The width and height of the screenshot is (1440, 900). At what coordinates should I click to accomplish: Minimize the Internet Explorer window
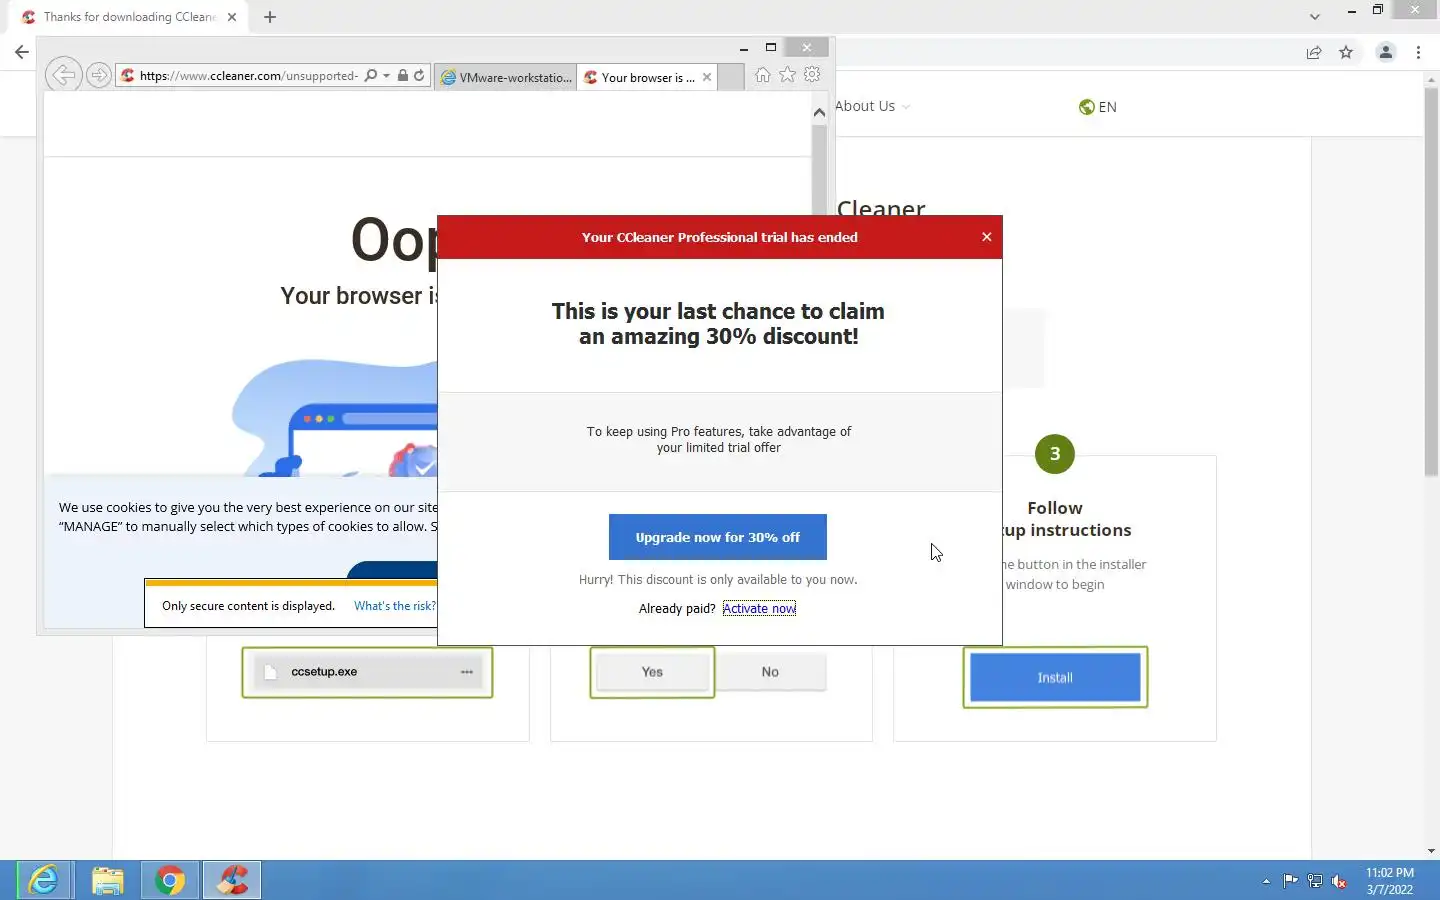point(743,47)
